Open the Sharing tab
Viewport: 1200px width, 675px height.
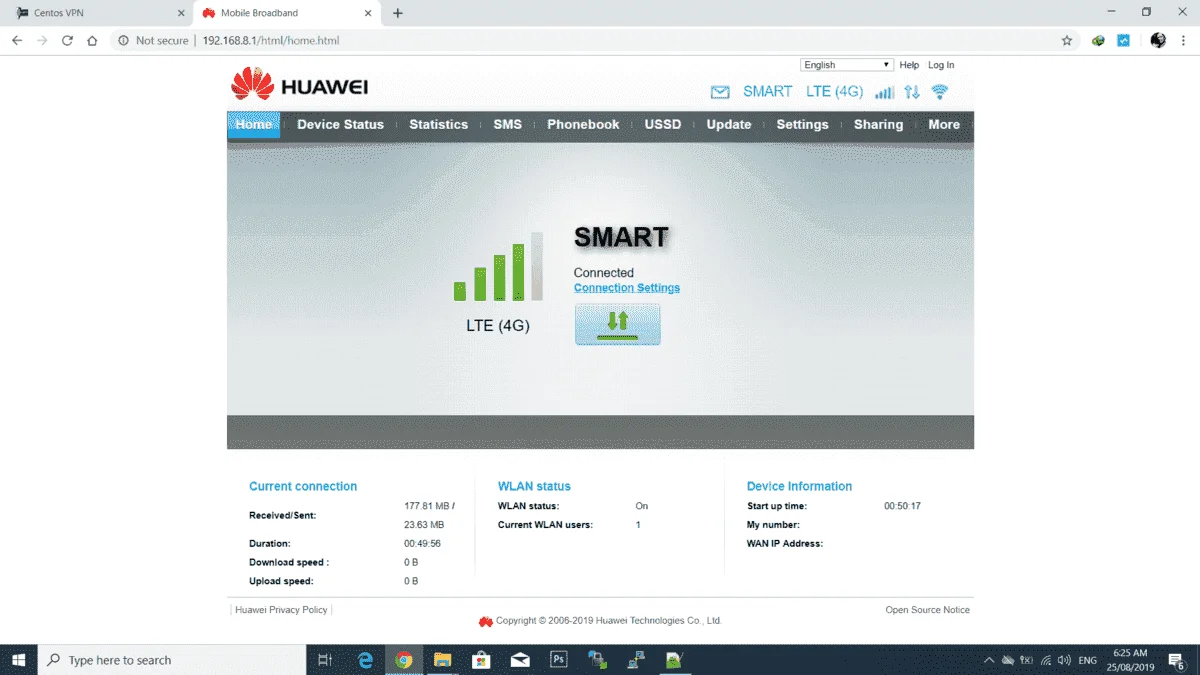click(x=878, y=125)
